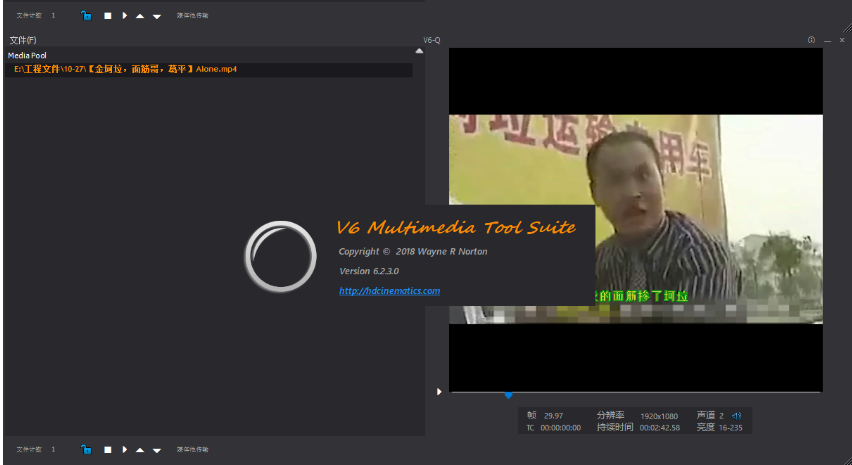852x465 pixels.
Task: Click the stop square in the lower toolbar
Action: (108, 450)
